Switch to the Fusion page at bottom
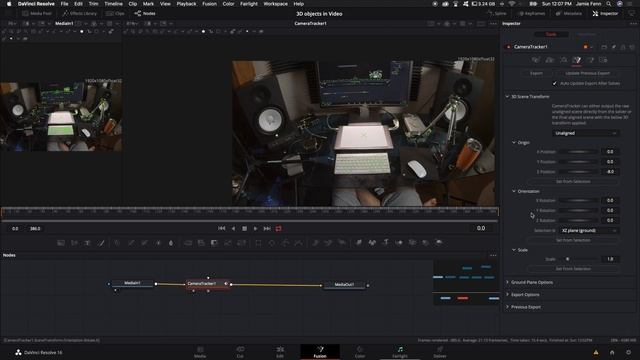 [320, 352]
